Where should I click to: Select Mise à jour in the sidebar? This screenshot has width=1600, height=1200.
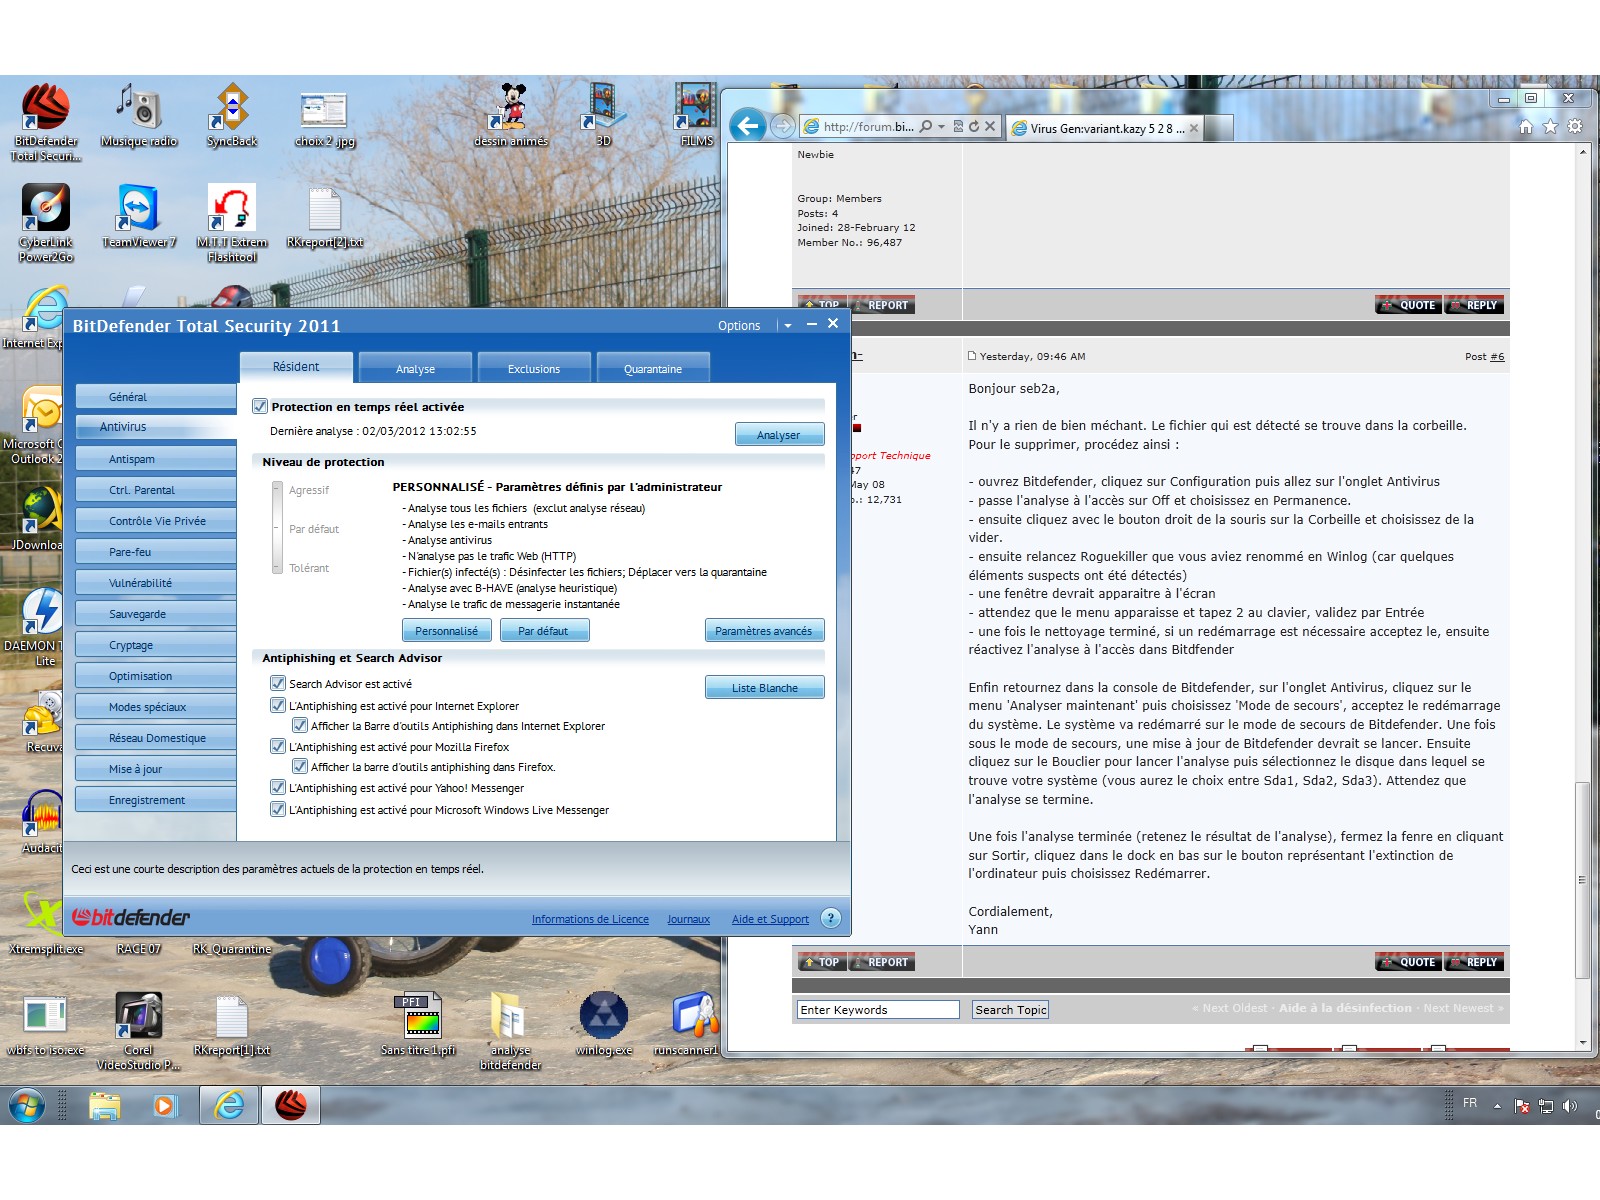[155, 769]
